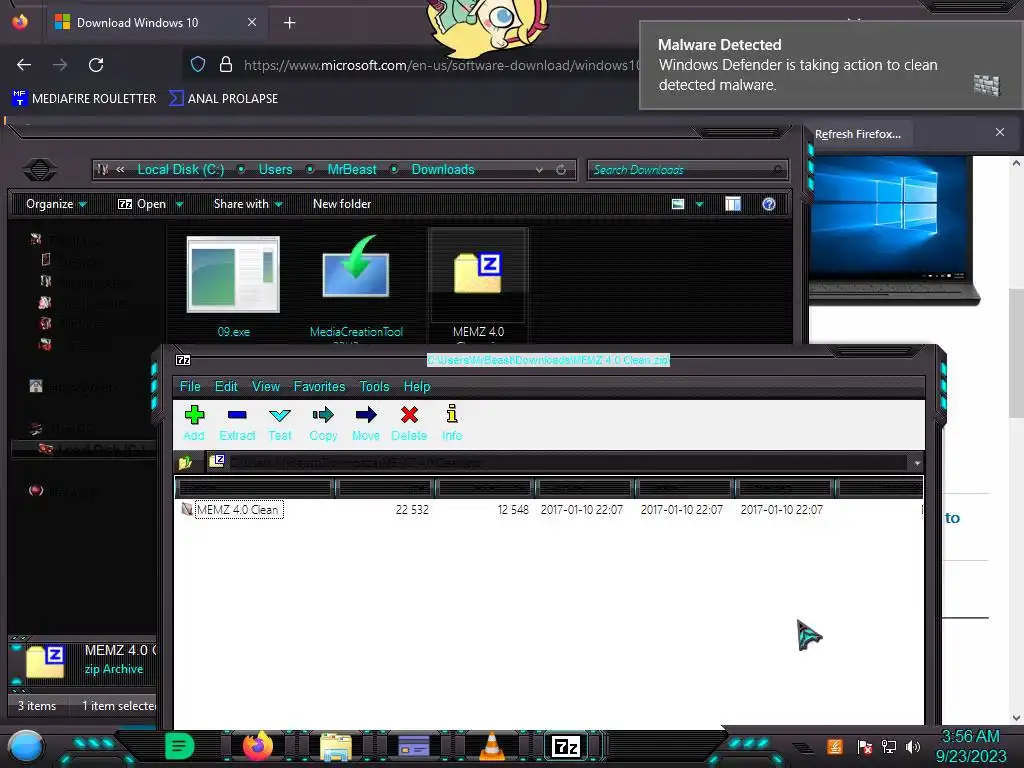Click the network tray icon

(x=888, y=746)
